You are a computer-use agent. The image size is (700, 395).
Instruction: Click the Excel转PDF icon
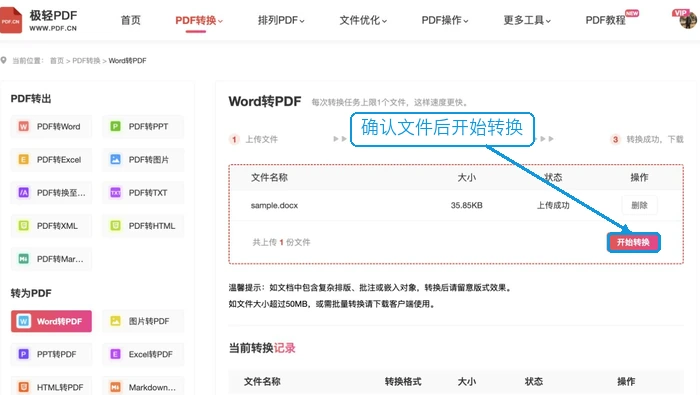(115, 354)
